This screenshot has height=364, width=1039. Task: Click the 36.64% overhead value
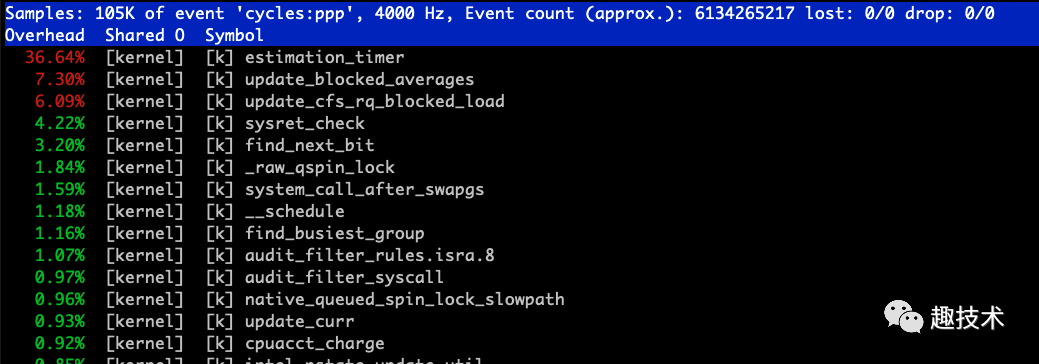(55, 58)
